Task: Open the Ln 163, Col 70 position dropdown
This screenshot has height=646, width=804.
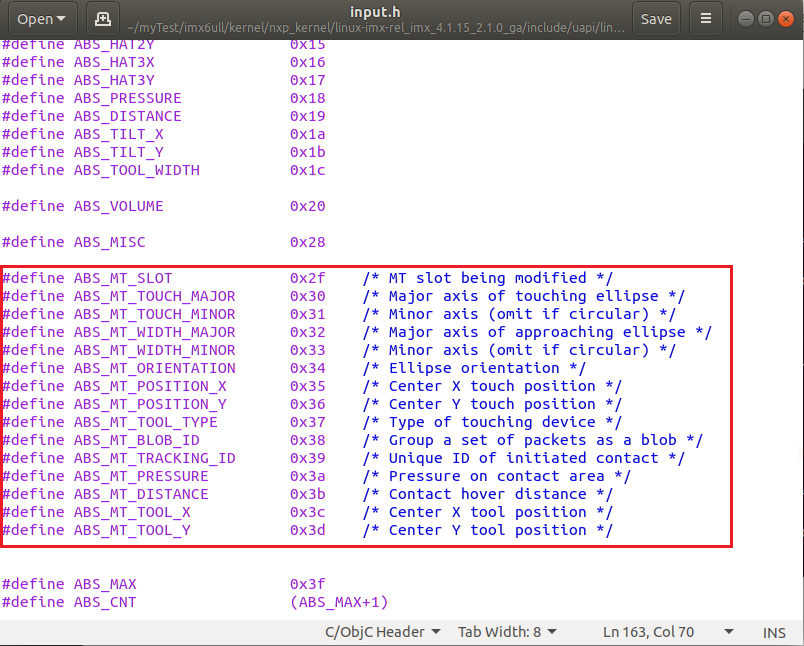Action: (668, 632)
